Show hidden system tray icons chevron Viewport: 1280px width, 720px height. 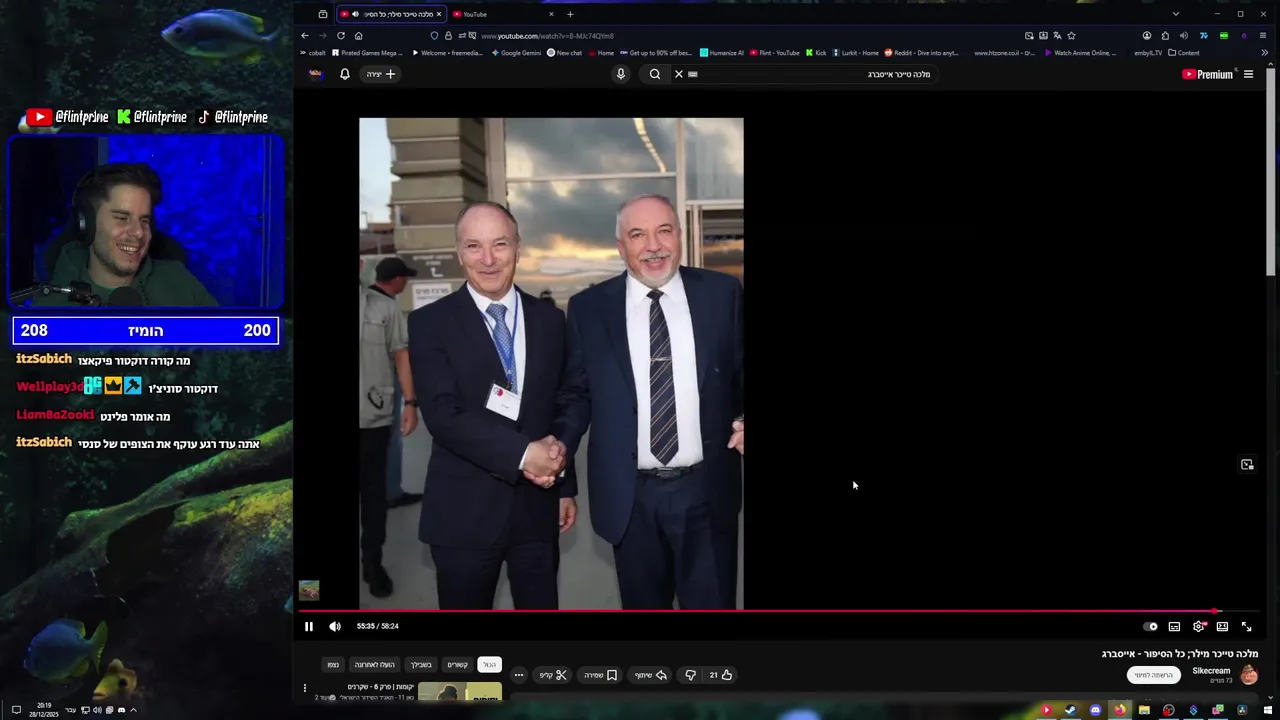(x=133, y=710)
